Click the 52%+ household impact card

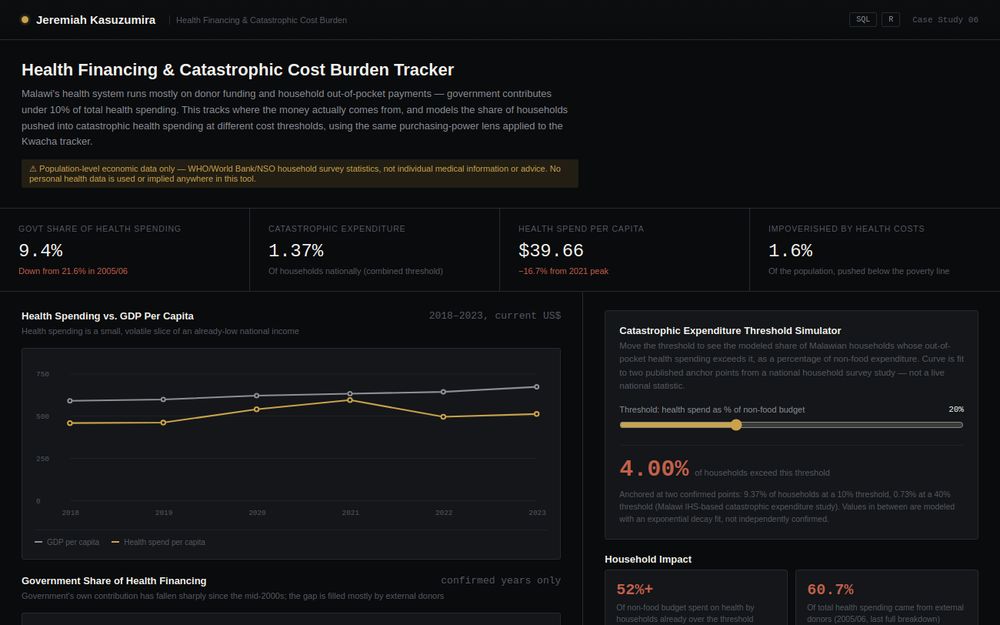(x=696, y=598)
